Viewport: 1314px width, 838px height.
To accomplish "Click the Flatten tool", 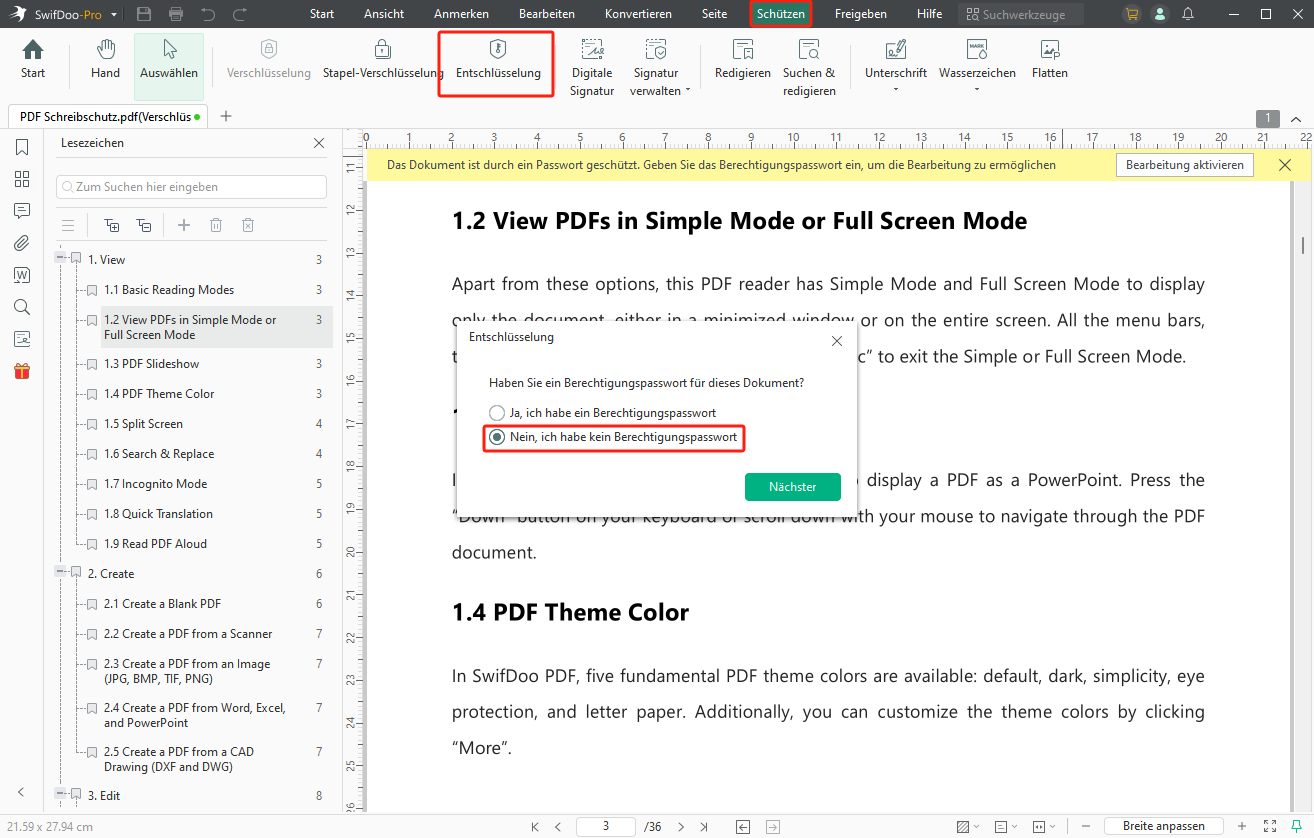I will 1050,59.
